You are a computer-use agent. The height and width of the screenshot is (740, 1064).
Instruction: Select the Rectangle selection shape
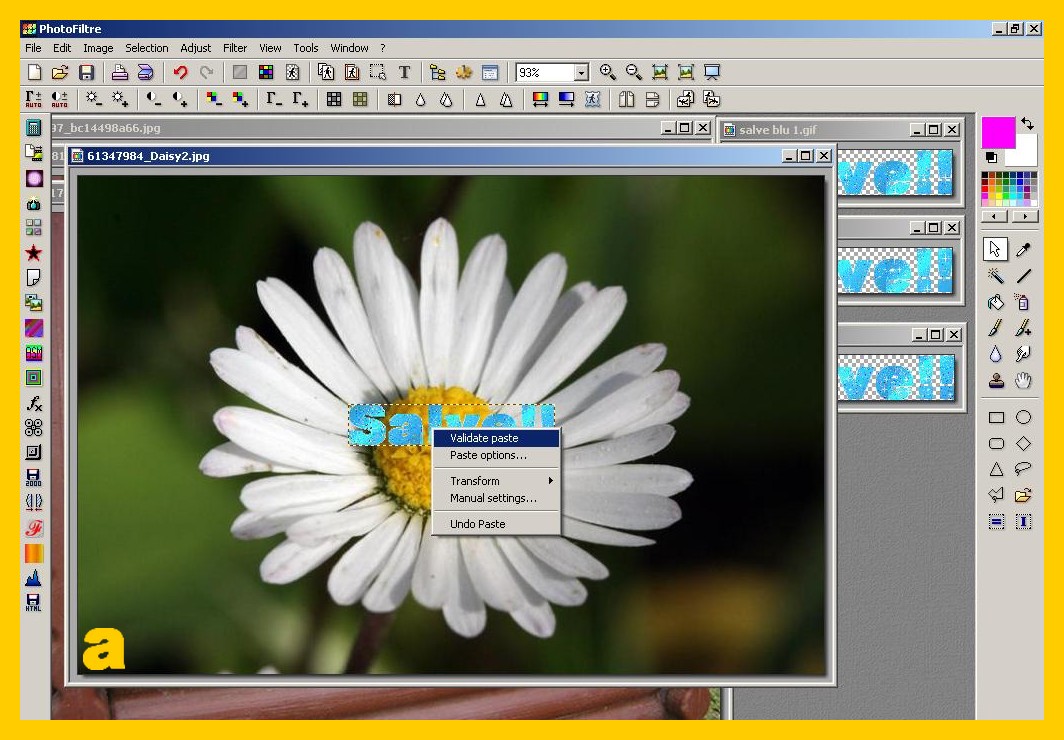tap(996, 417)
